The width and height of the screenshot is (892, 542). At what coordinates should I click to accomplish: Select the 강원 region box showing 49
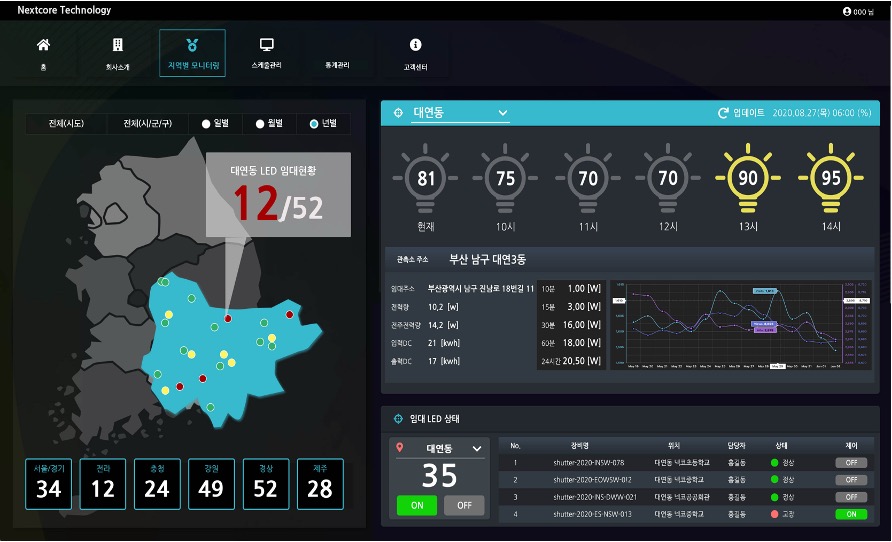tap(211, 484)
